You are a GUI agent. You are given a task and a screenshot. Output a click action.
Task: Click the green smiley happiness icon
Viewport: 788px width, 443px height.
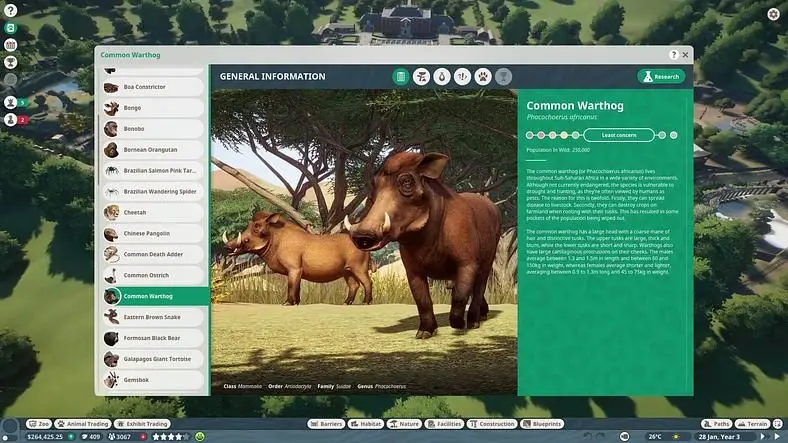click(200, 437)
